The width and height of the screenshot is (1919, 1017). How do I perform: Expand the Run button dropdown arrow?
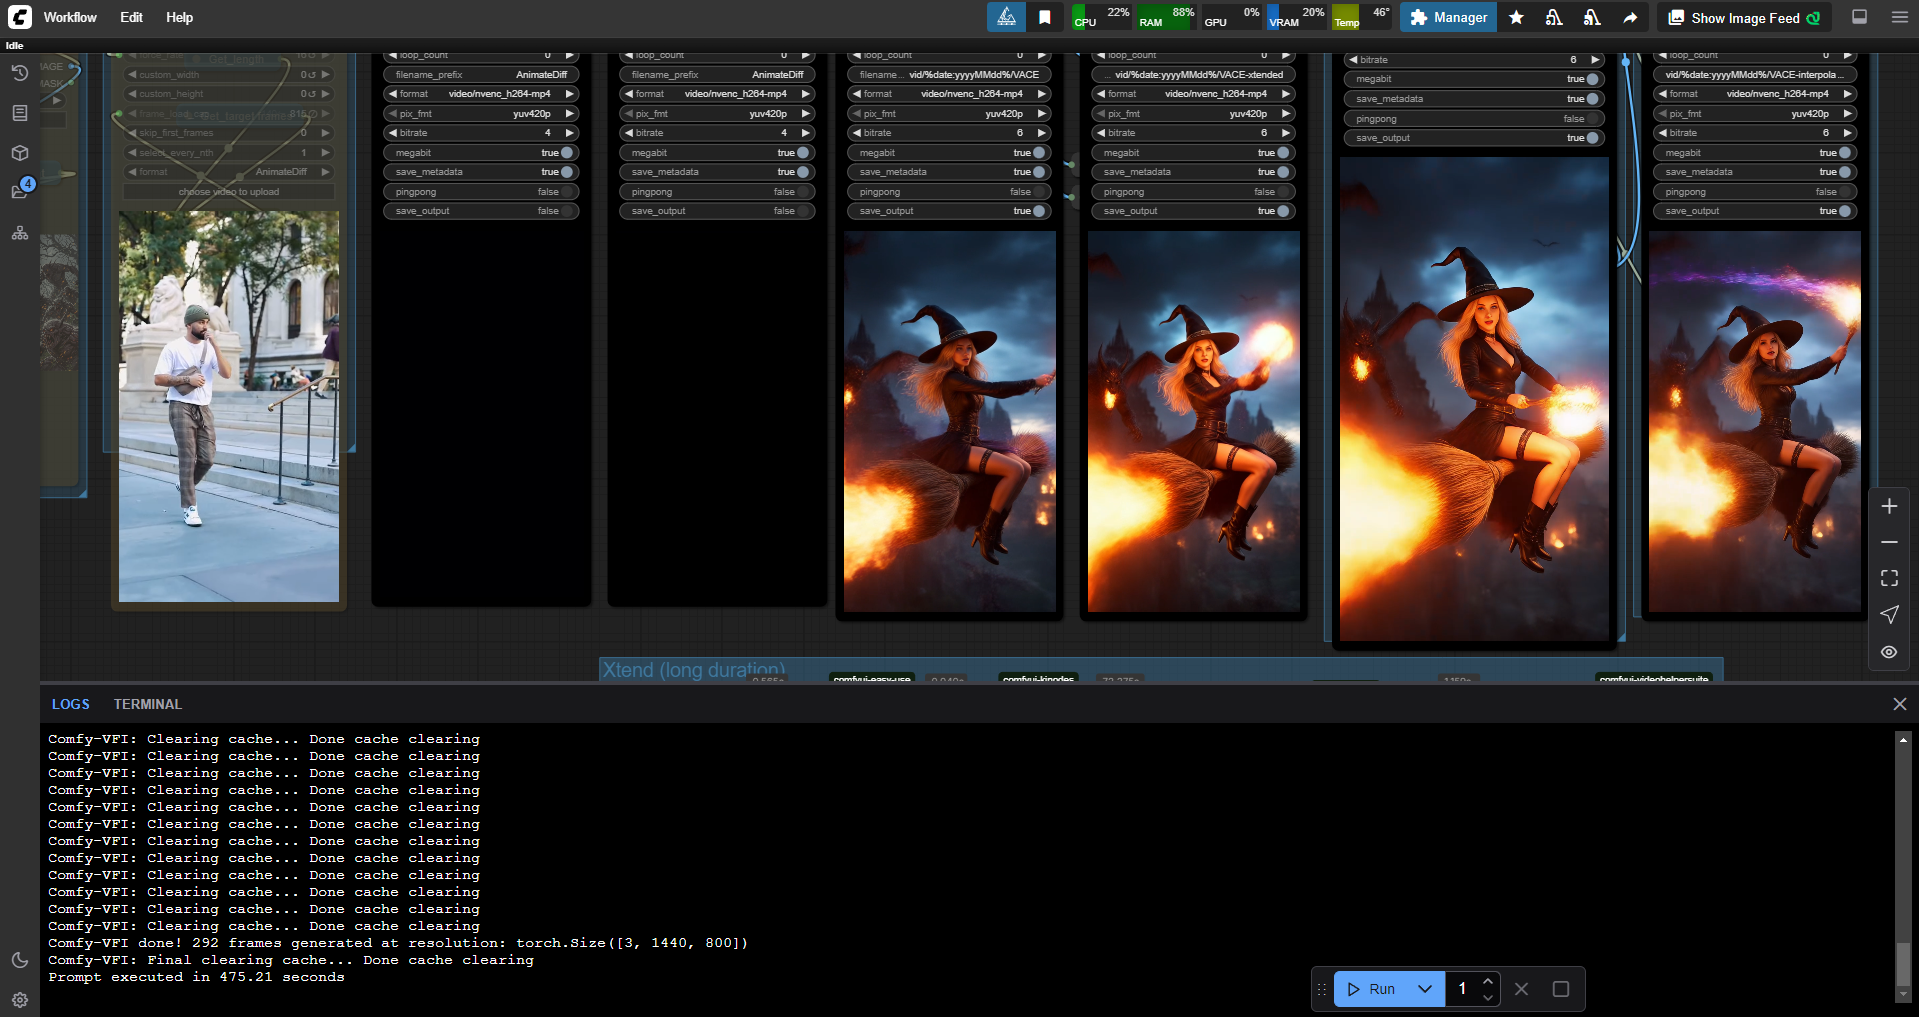tap(1425, 989)
